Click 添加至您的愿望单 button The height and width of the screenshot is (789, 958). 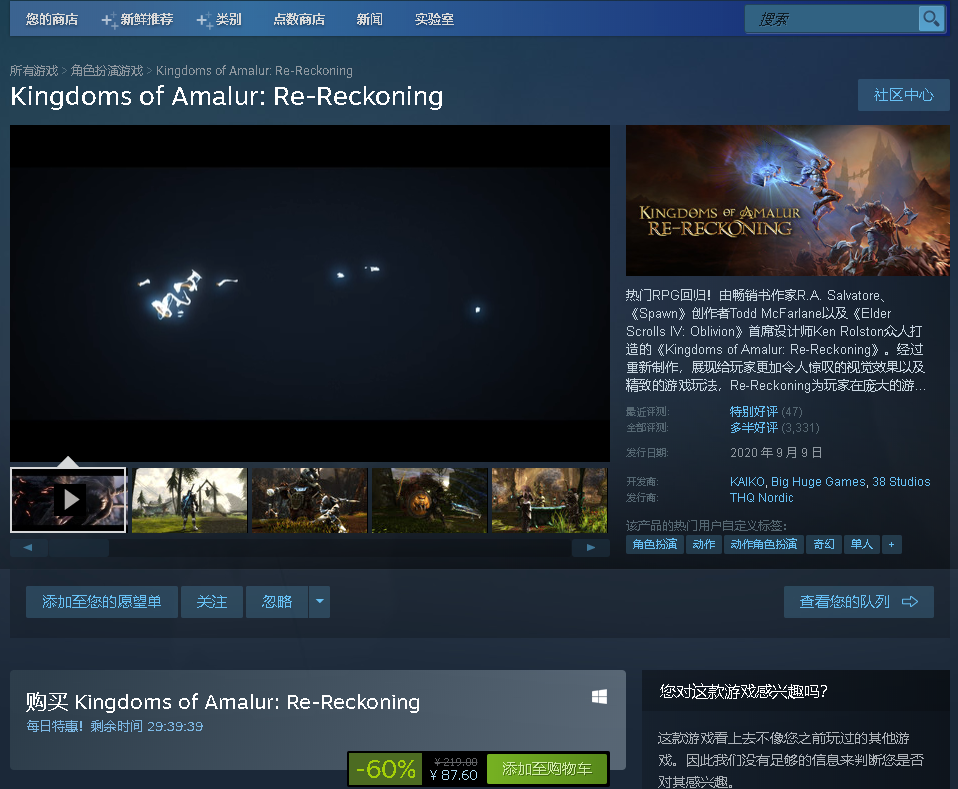(x=102, y=601)
